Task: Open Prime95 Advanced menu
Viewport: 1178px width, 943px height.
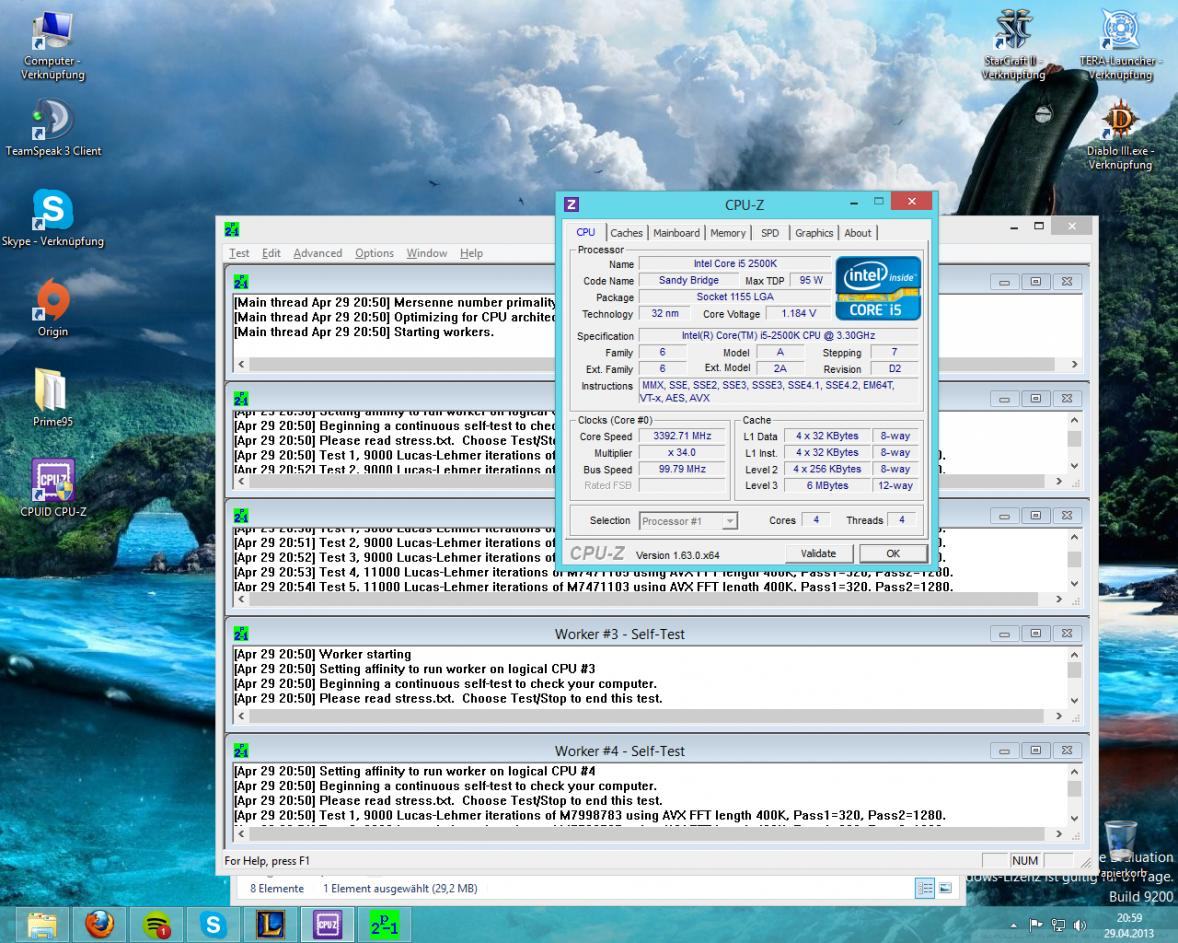Action: click(318, 253)
